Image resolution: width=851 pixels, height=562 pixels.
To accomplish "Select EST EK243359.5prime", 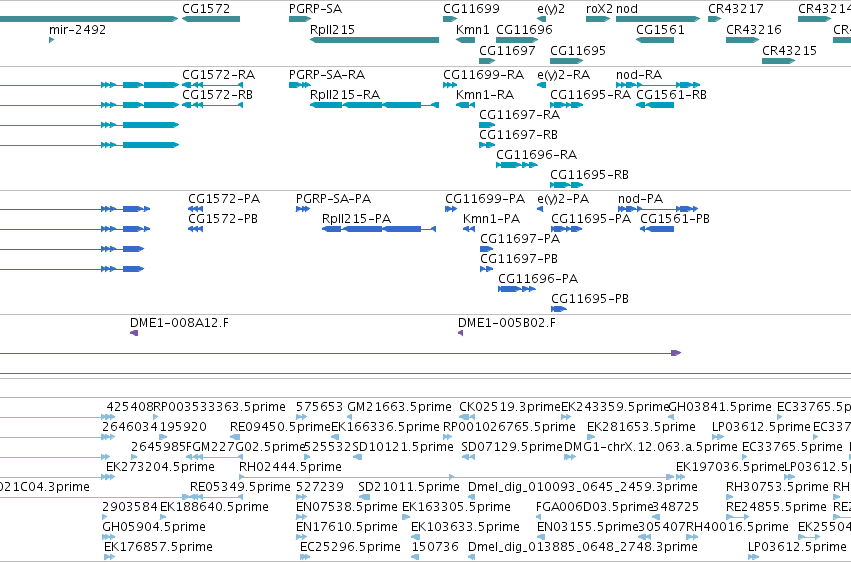I will click(x=566, y=417).
